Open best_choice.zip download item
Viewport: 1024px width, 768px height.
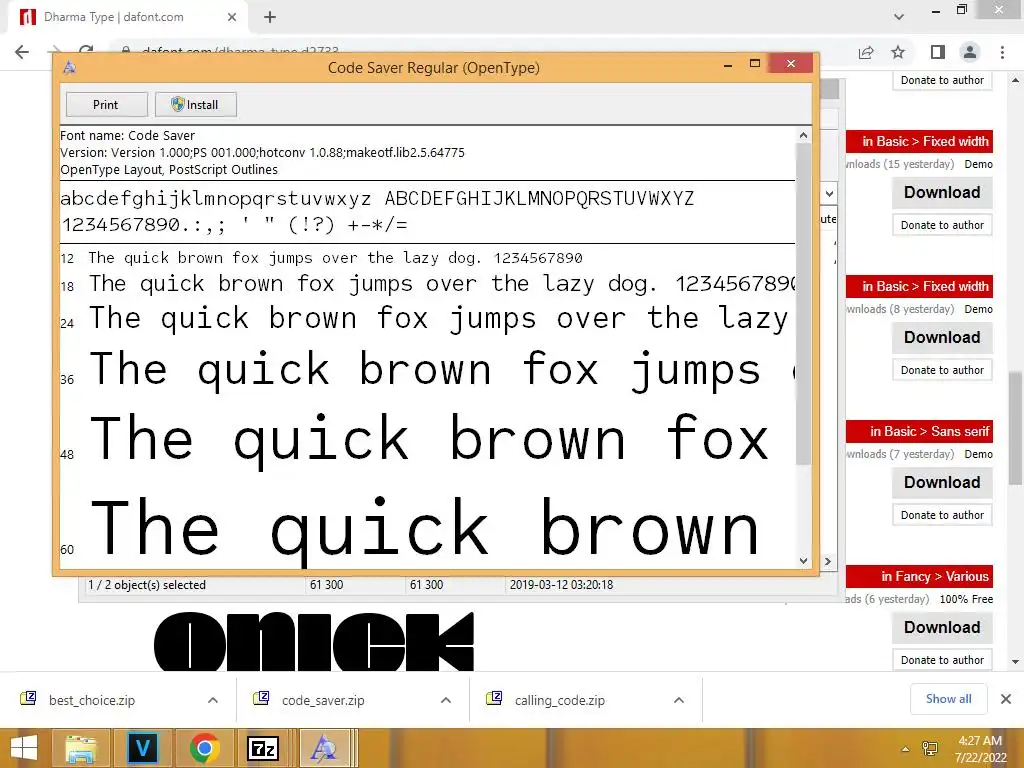click(91, 700)
